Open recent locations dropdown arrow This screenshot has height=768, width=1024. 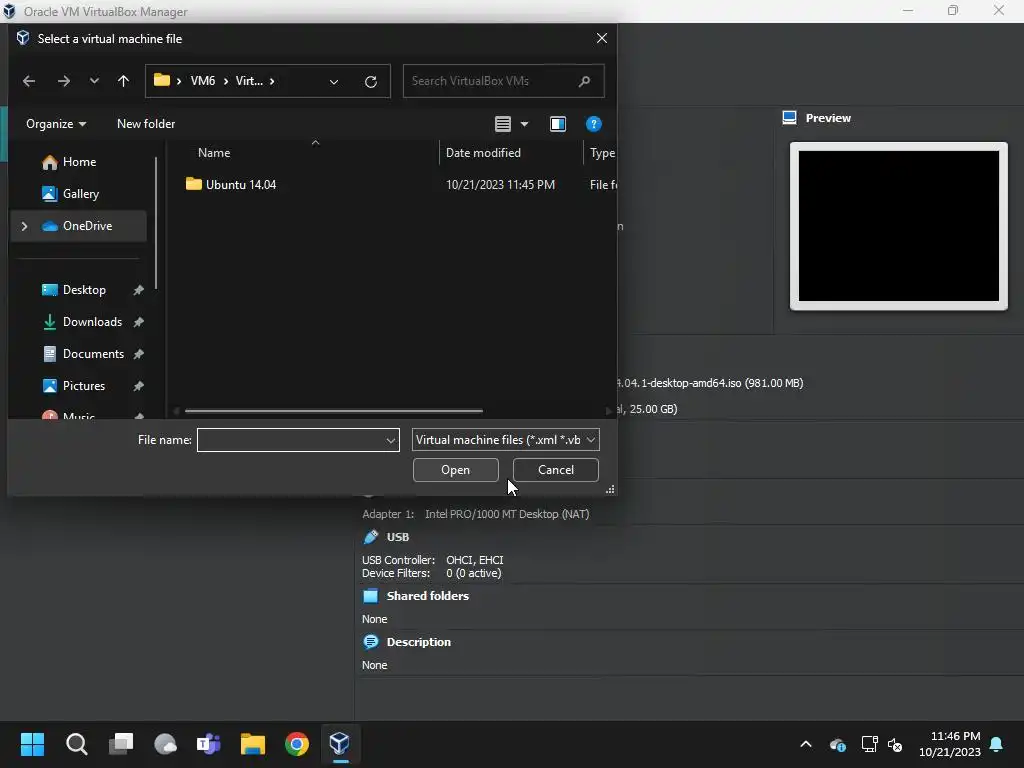pyautogui.click(x=94, y=81)
